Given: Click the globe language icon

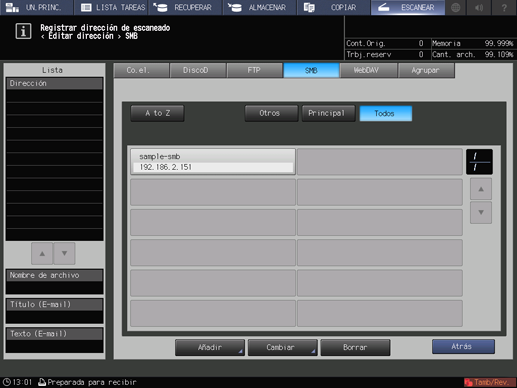Looking at the screenshot, I should point(456,7).
